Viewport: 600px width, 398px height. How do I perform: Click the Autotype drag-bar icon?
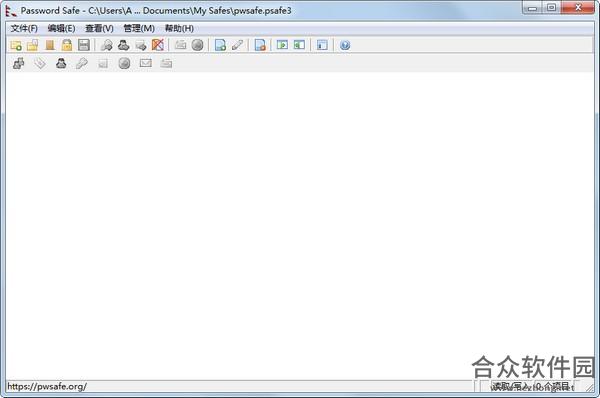click(166, 63)
